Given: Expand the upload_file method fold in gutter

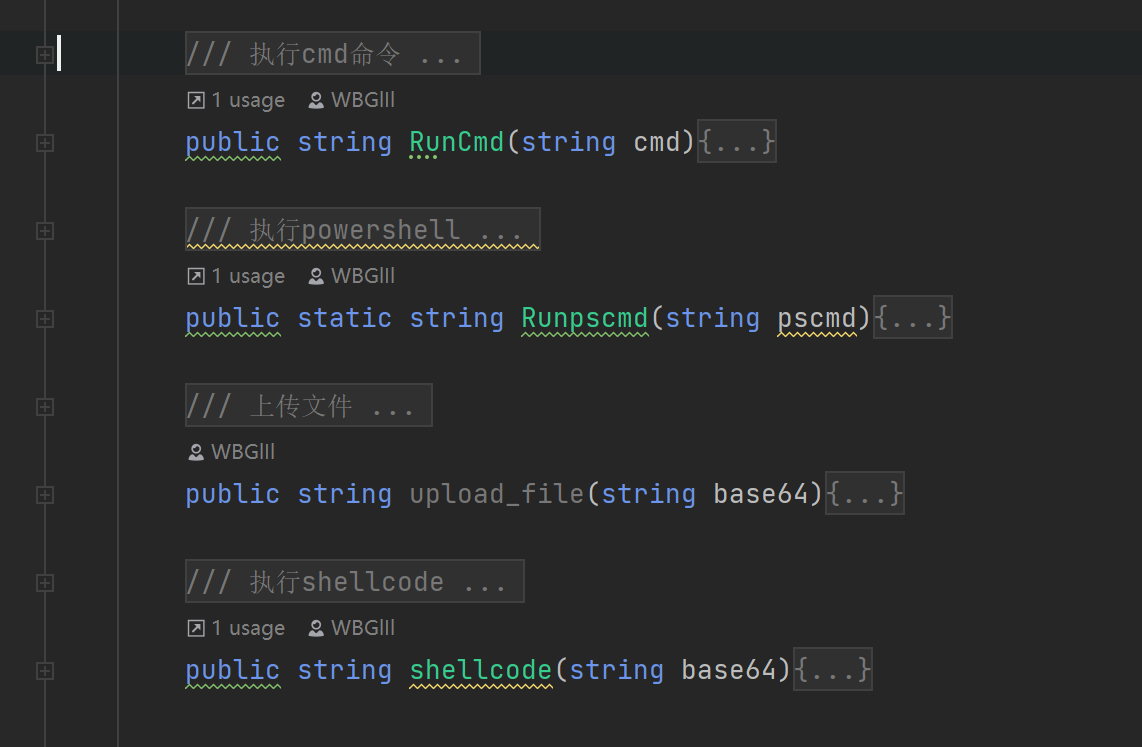Looking at the screenshot, I should [44, 495].
